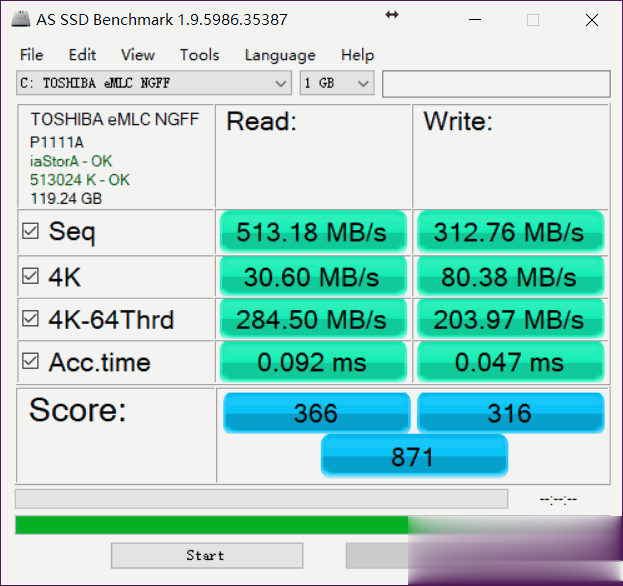Click the gray current-test progress bar
This screenshot has height=586, width=623.
[261, 499]
